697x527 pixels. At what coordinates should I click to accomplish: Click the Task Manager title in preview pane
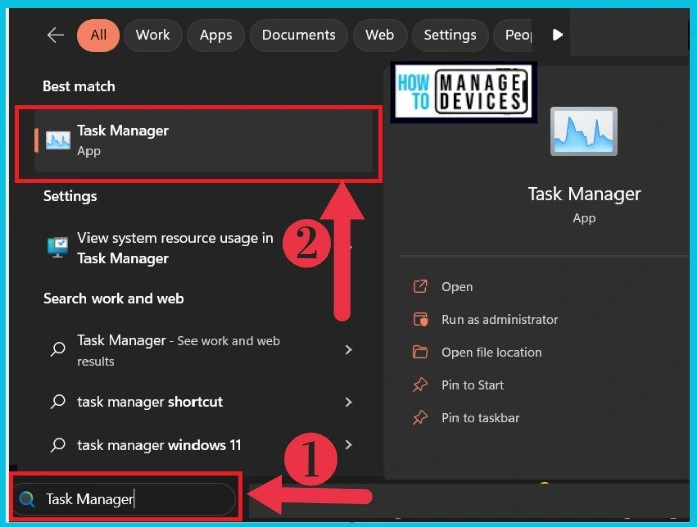(584, 194)
